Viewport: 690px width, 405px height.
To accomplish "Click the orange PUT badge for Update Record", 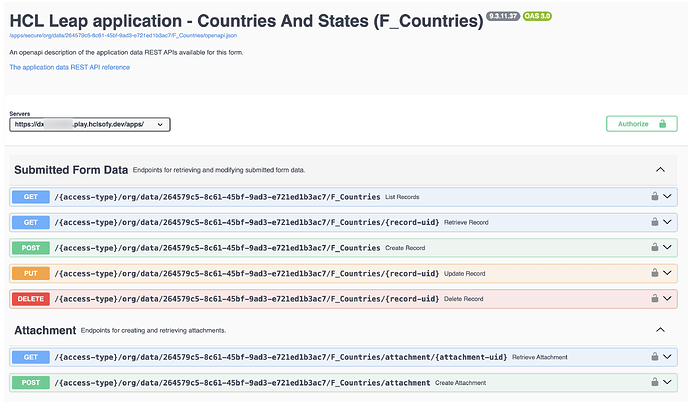I will [30, 273].
